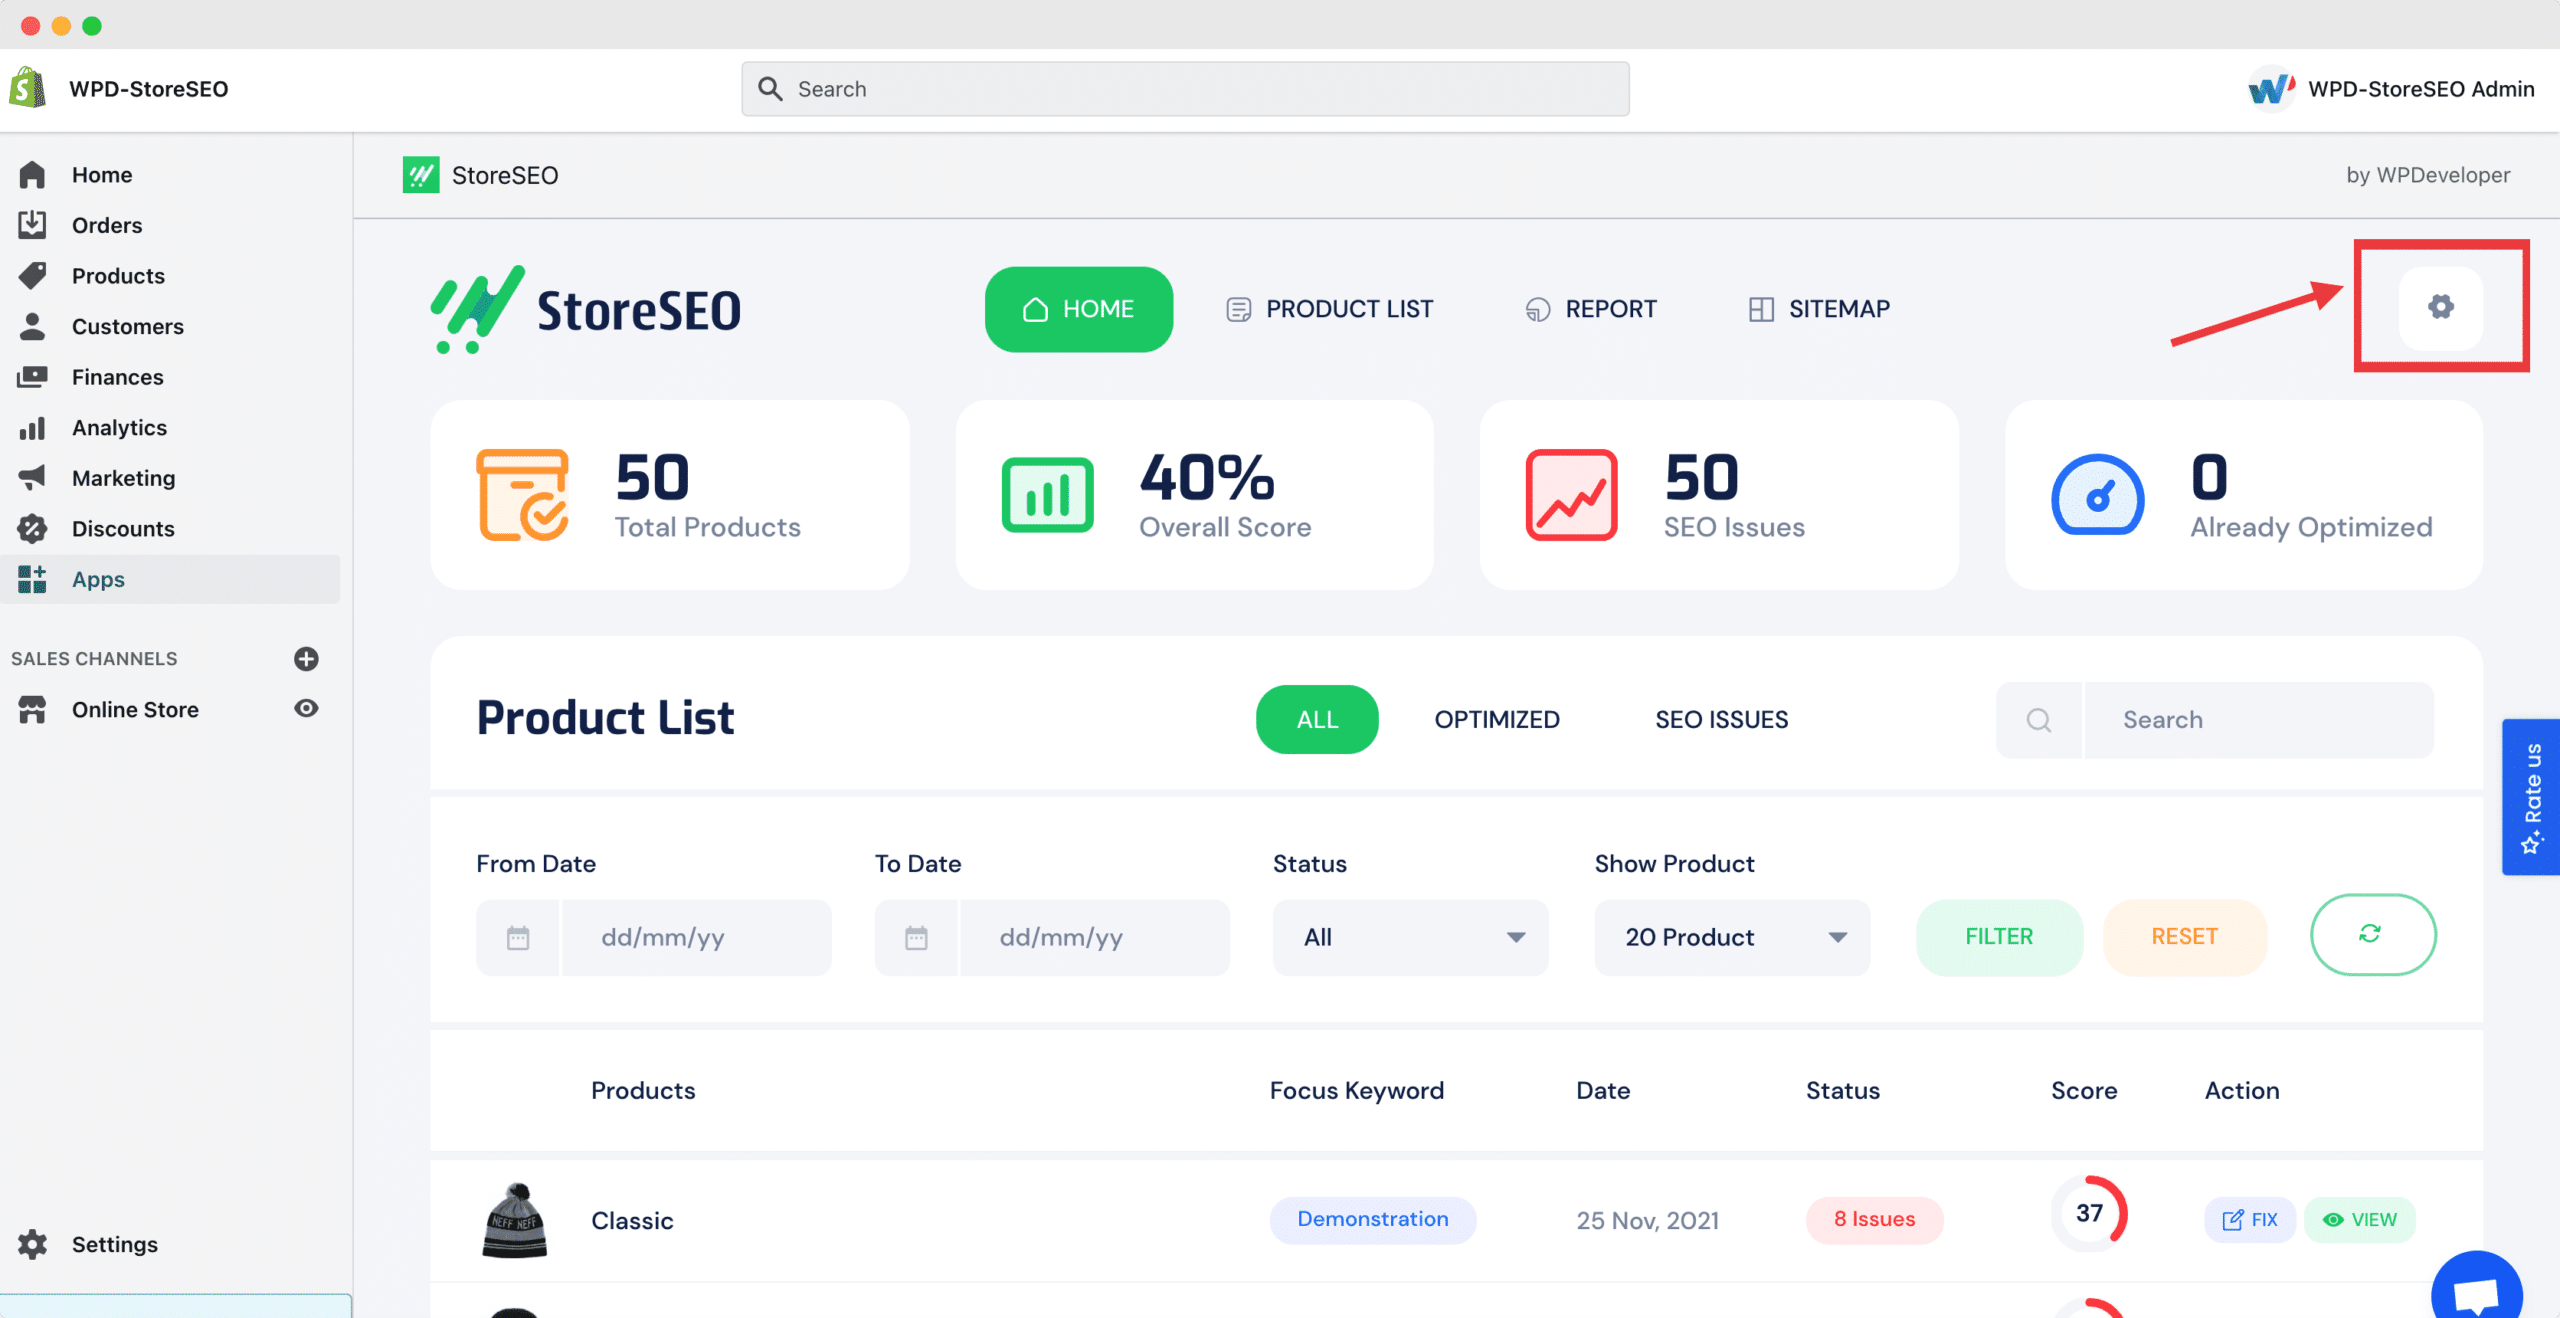Click the Apps grid icon

click(32, 579)
